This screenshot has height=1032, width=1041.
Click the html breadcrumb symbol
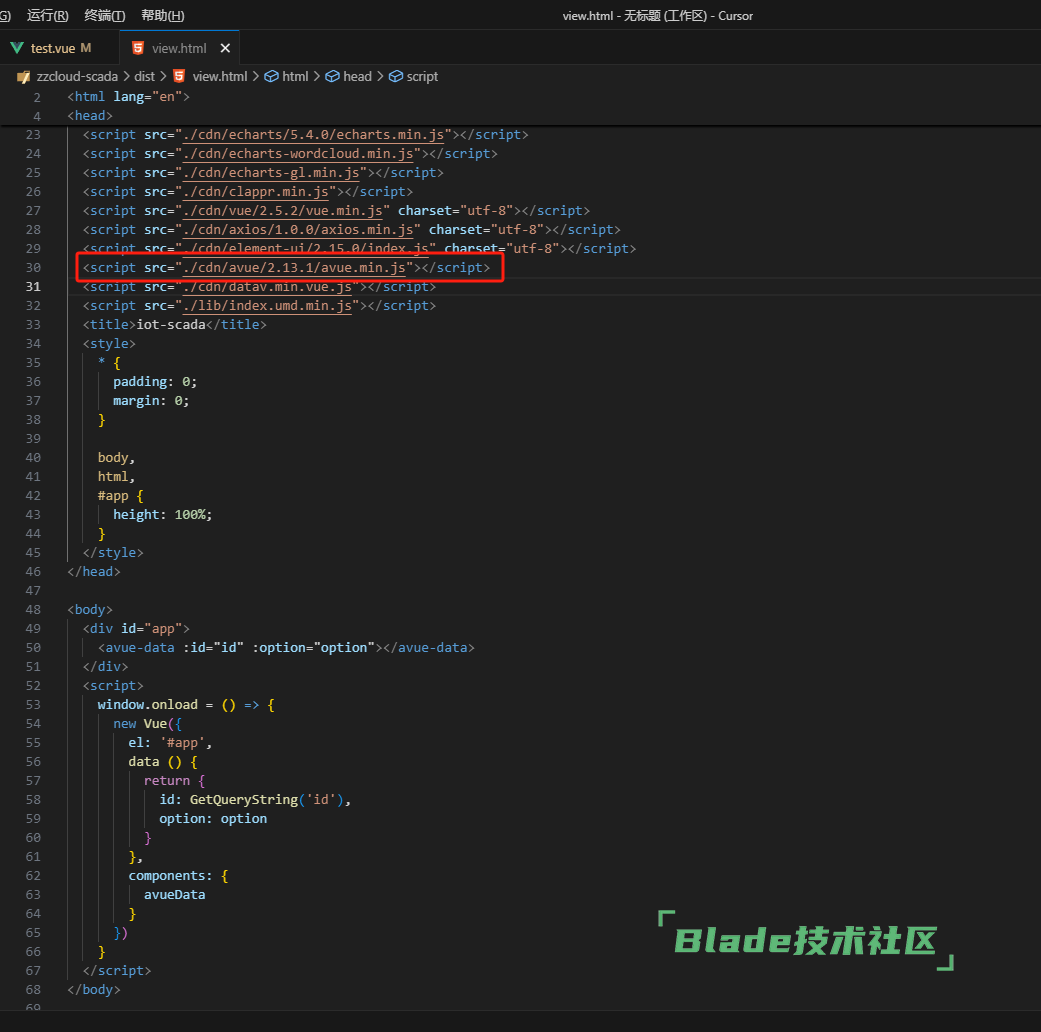[295, 76]
